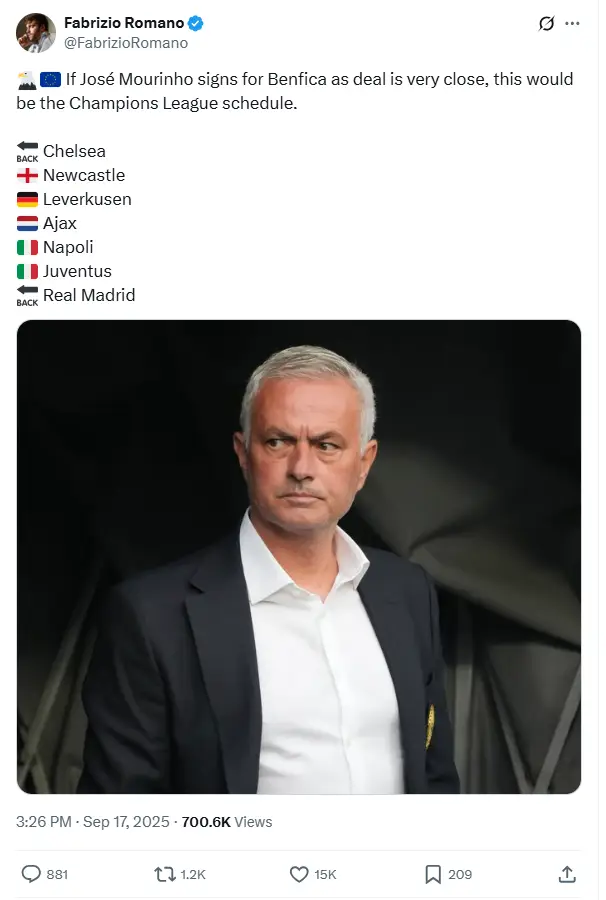Open the three-dot more options menu
Viewport: 606px width, 900px height.
[x=572, y=24]
